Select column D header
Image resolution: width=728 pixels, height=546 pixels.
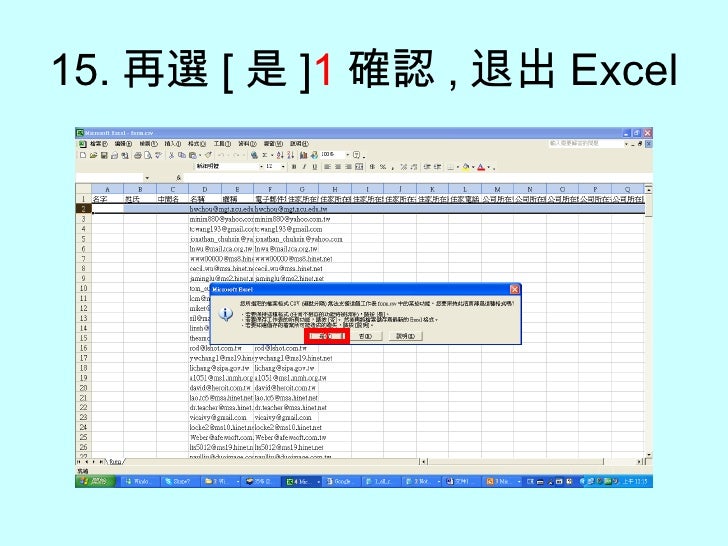click(x=205, y=189)
